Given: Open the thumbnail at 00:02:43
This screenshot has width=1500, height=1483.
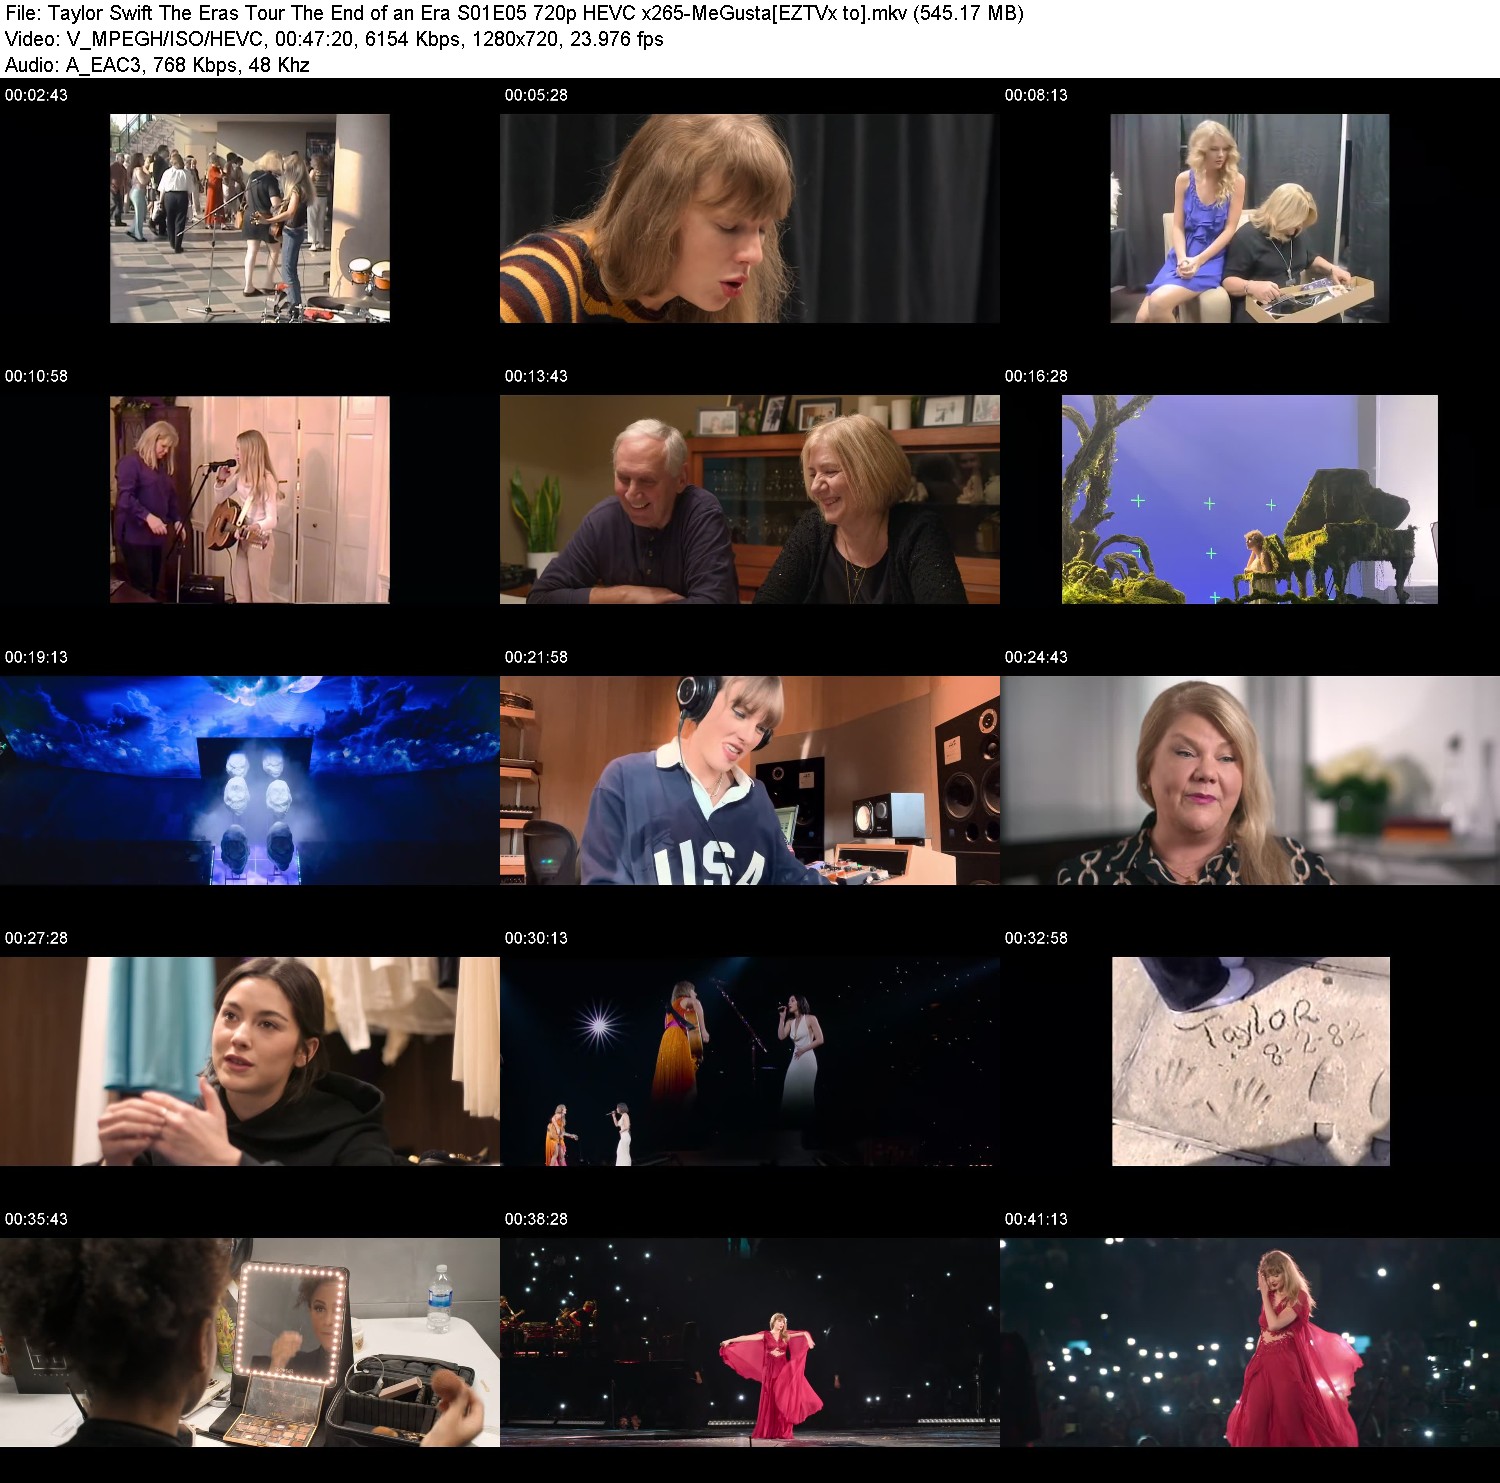Looking at the screenshot, I should [250, 218].
